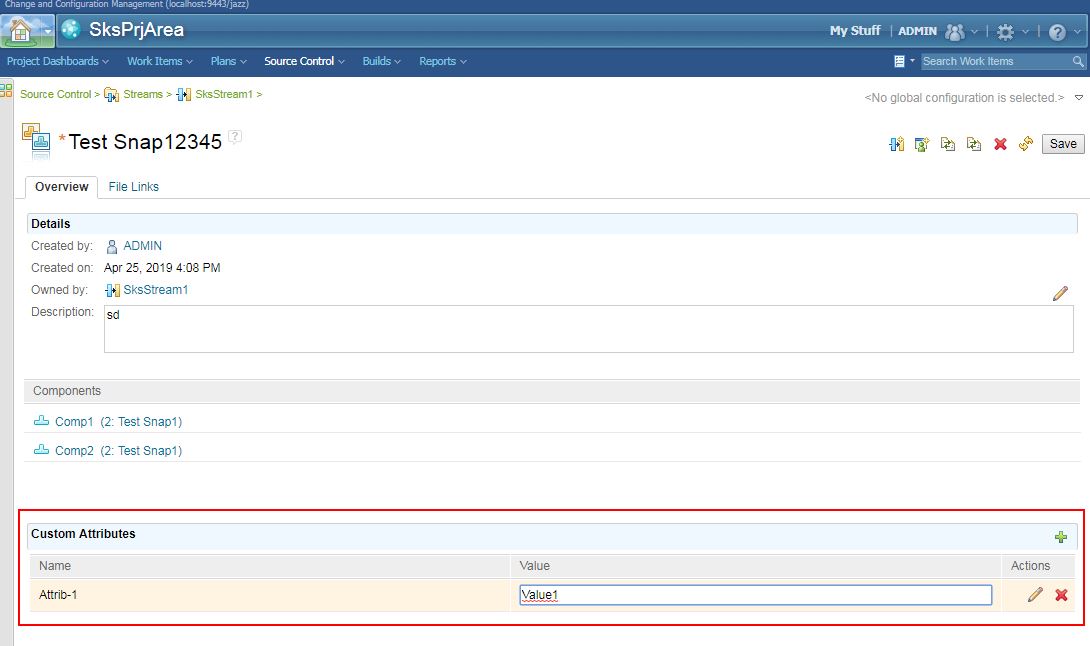1090x646 pixels.
Task: Click the admin gear icon in the banner
Action: click(x=1006, y=31)
